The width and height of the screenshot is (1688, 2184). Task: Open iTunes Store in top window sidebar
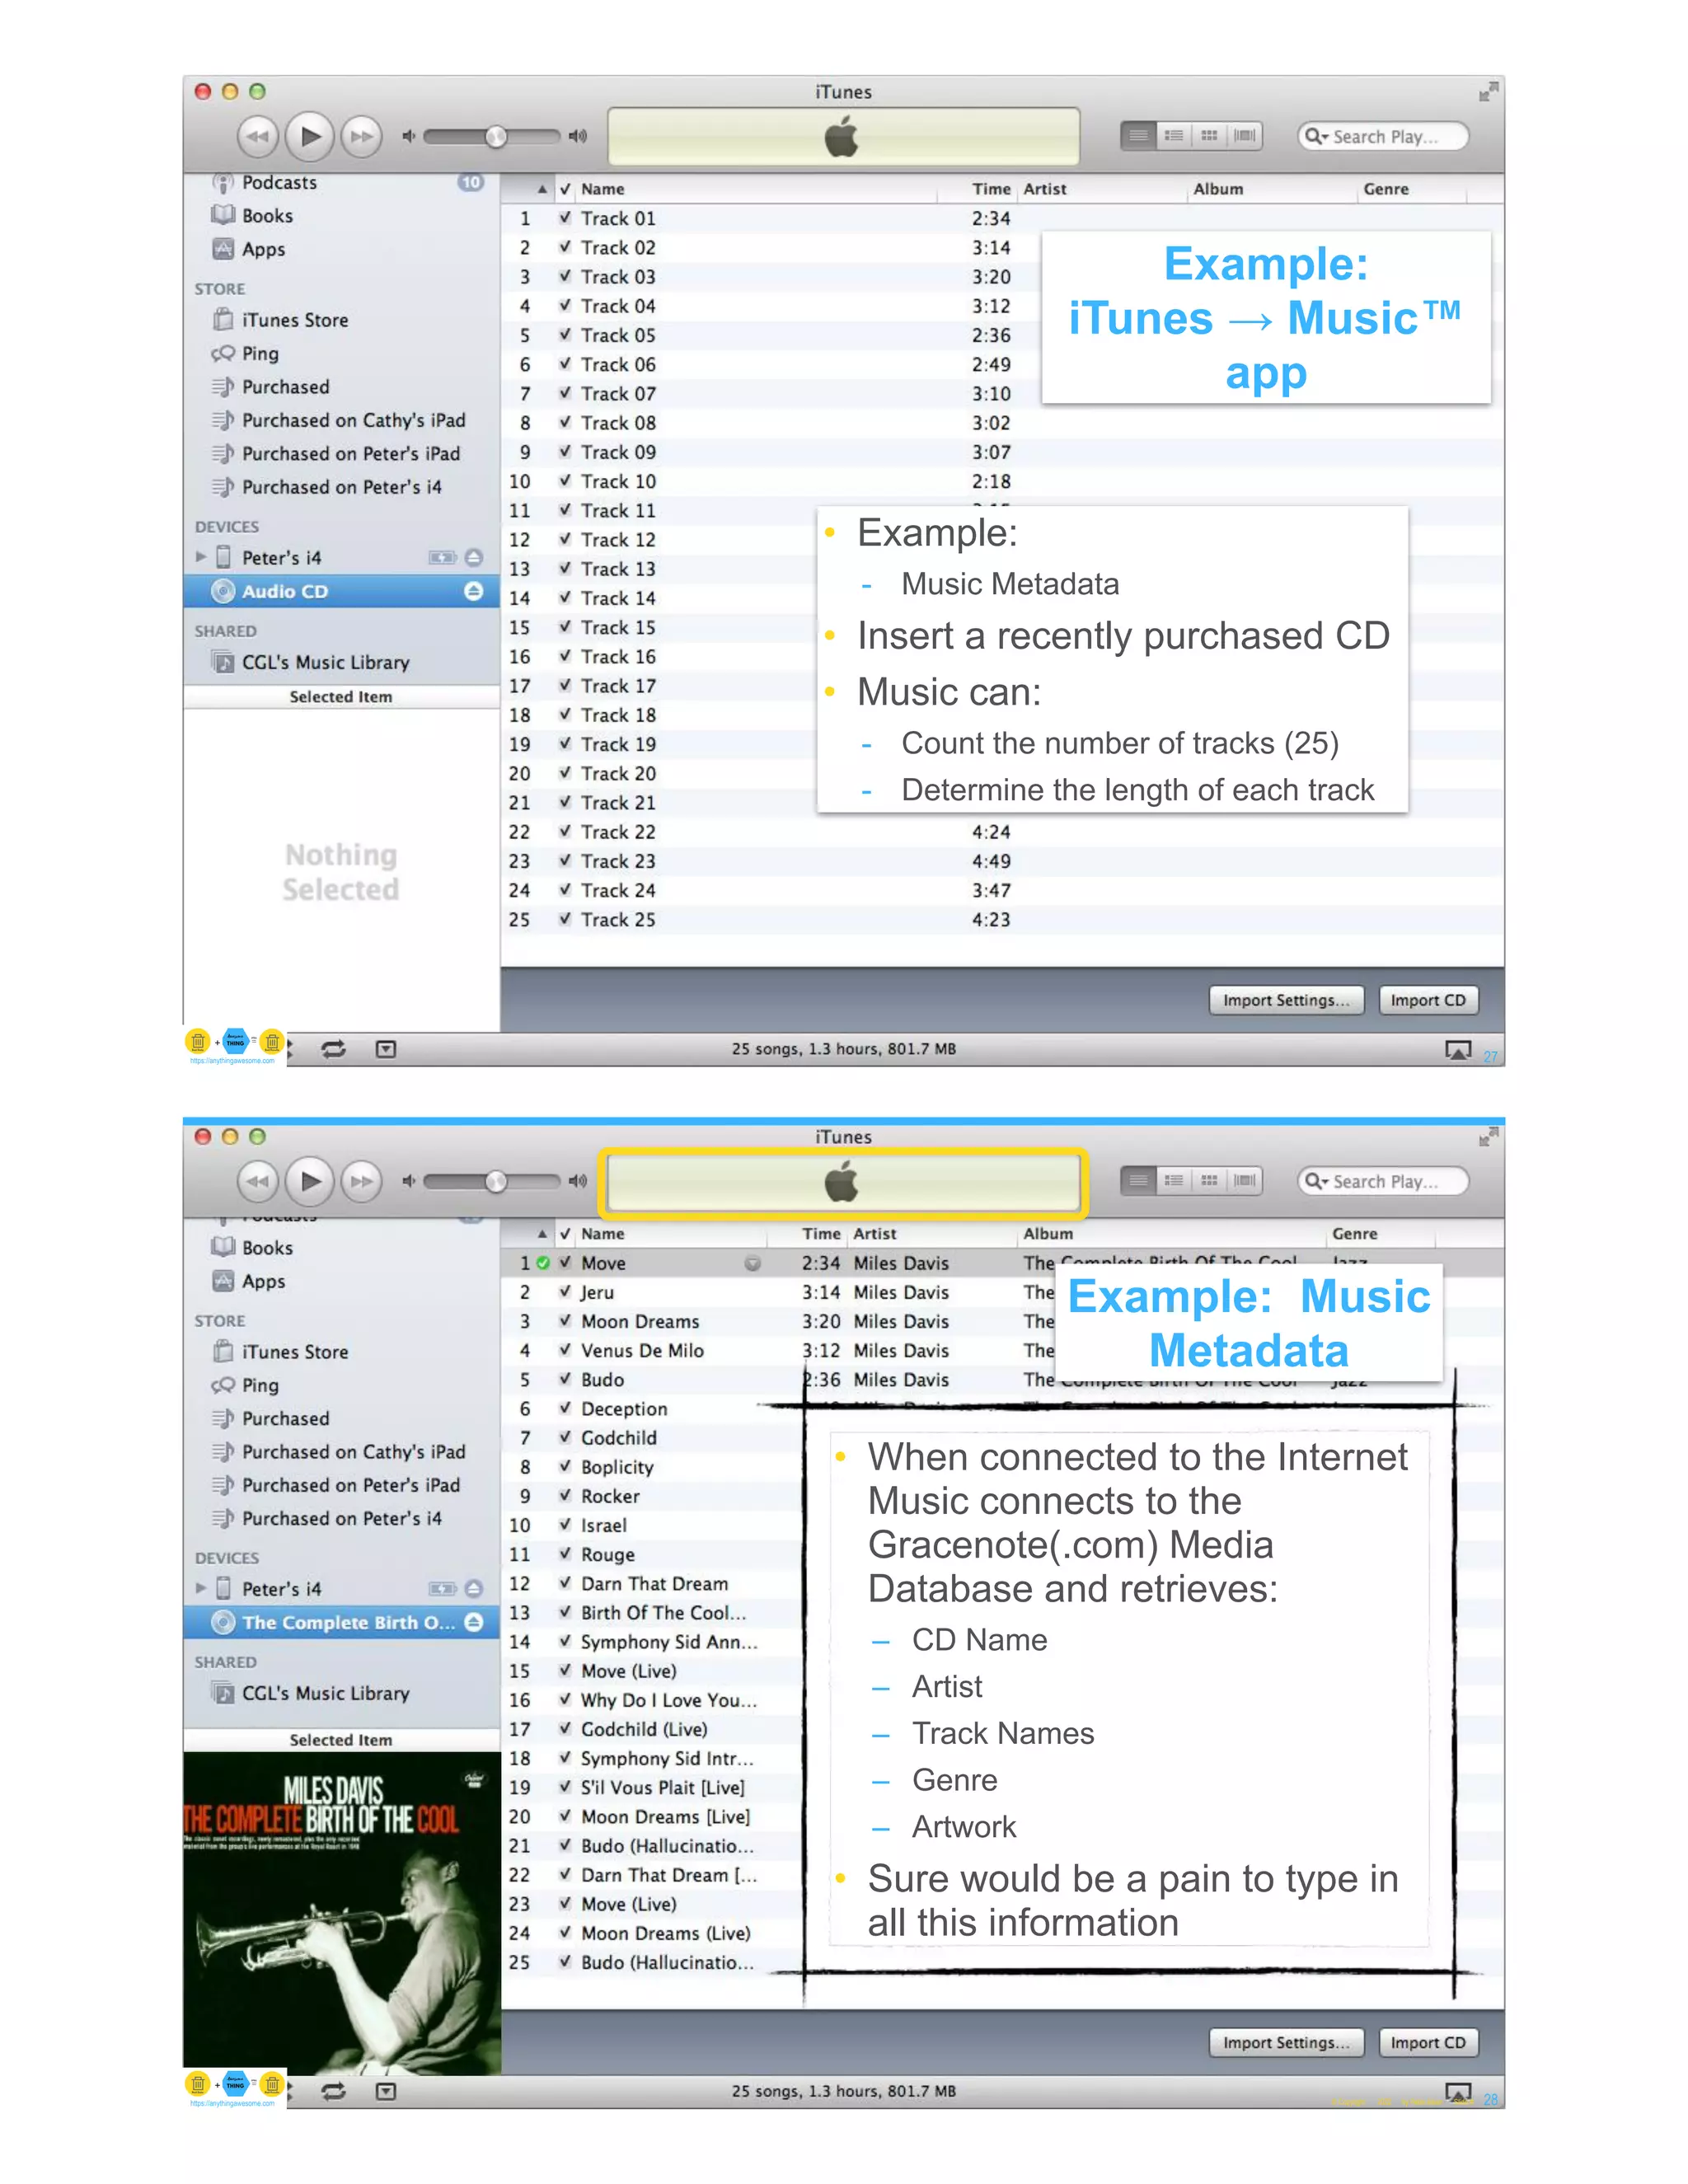(x=294, y=320)
